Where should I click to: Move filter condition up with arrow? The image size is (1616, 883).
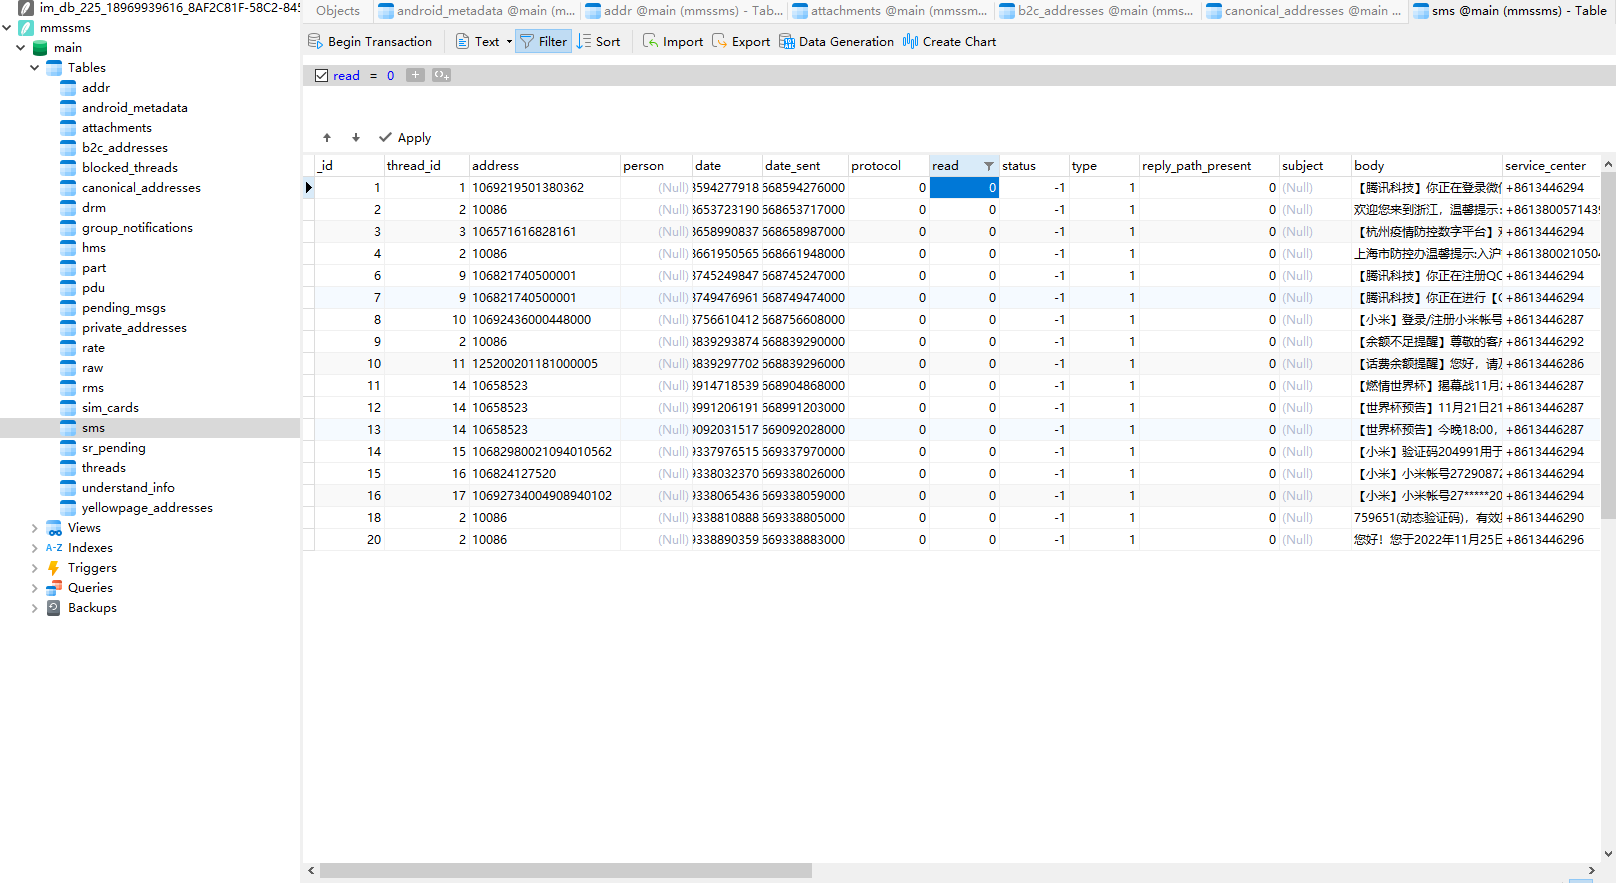[x=327, y=138]
